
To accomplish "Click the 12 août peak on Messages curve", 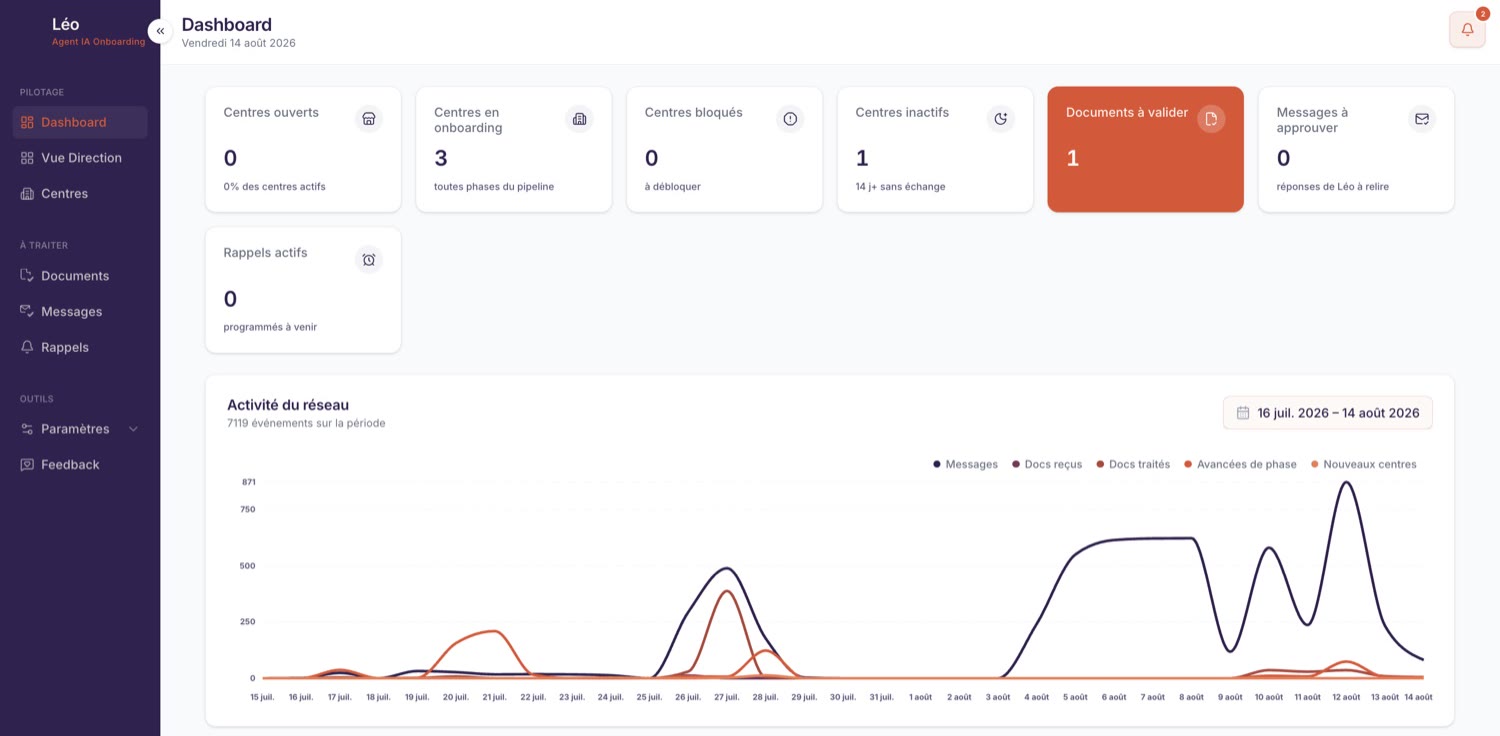I will click(x=1346, y=483).
